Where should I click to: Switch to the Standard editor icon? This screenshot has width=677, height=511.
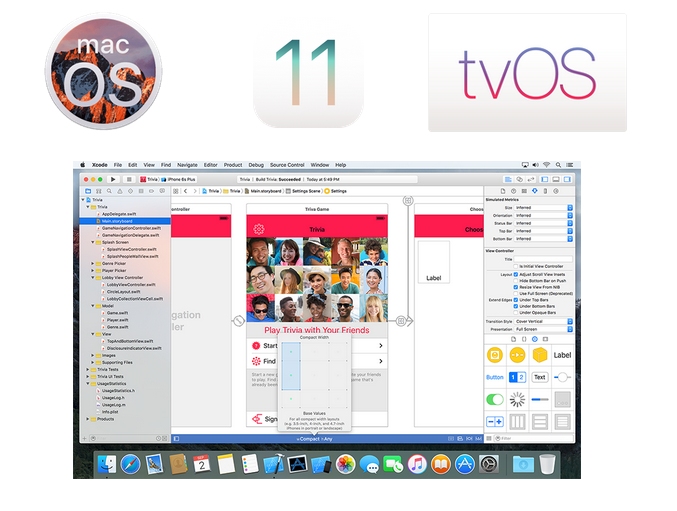[508, 179]
